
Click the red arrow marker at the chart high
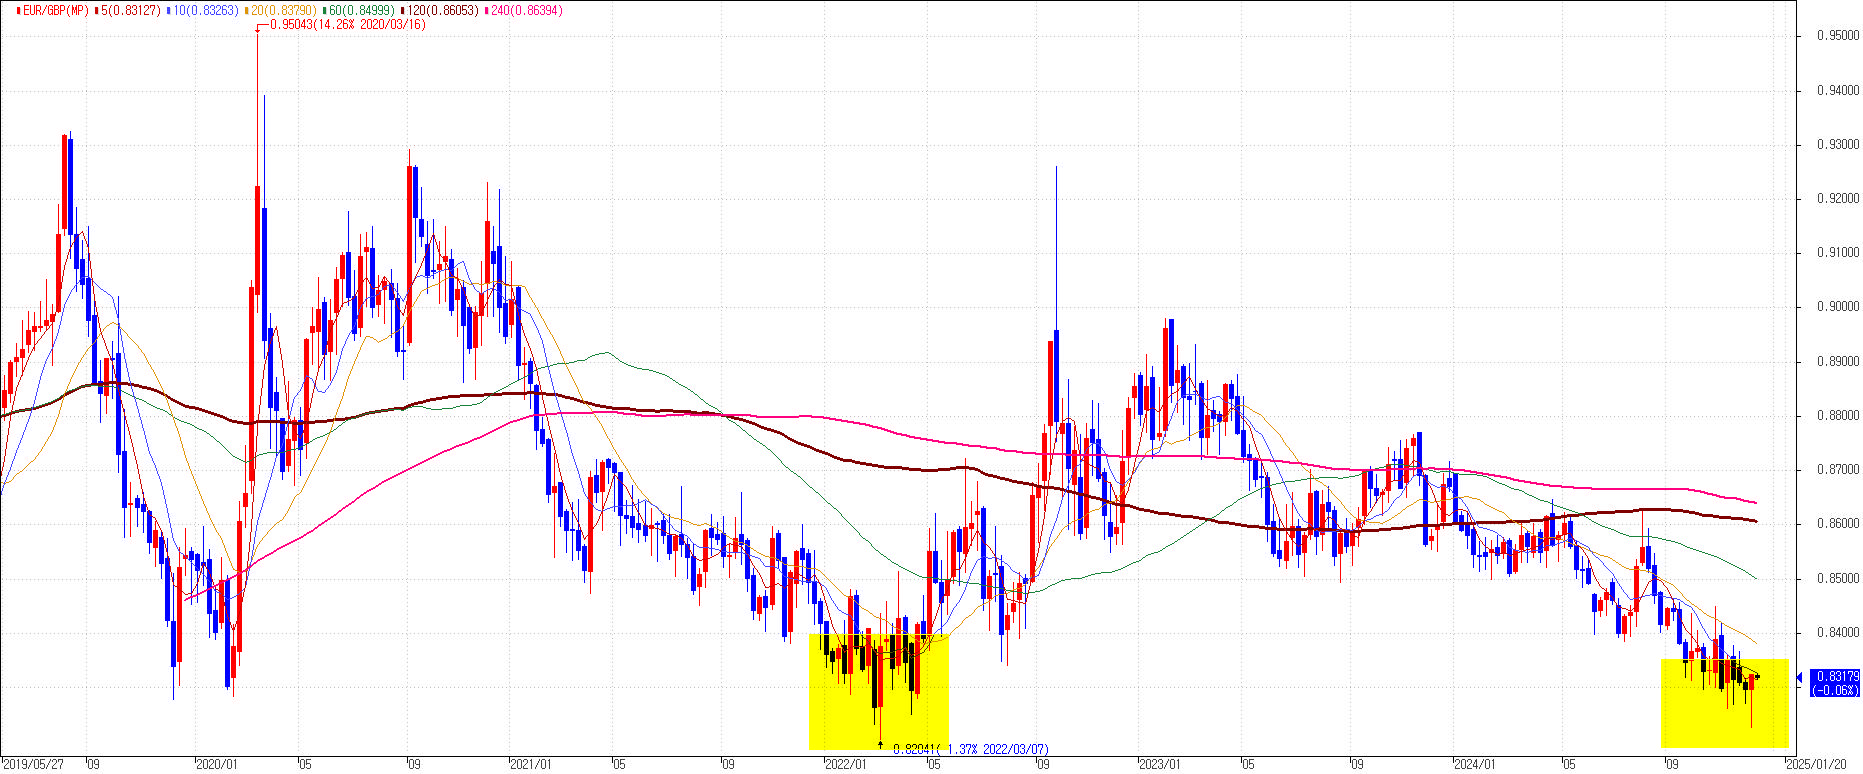click(257, 28)
